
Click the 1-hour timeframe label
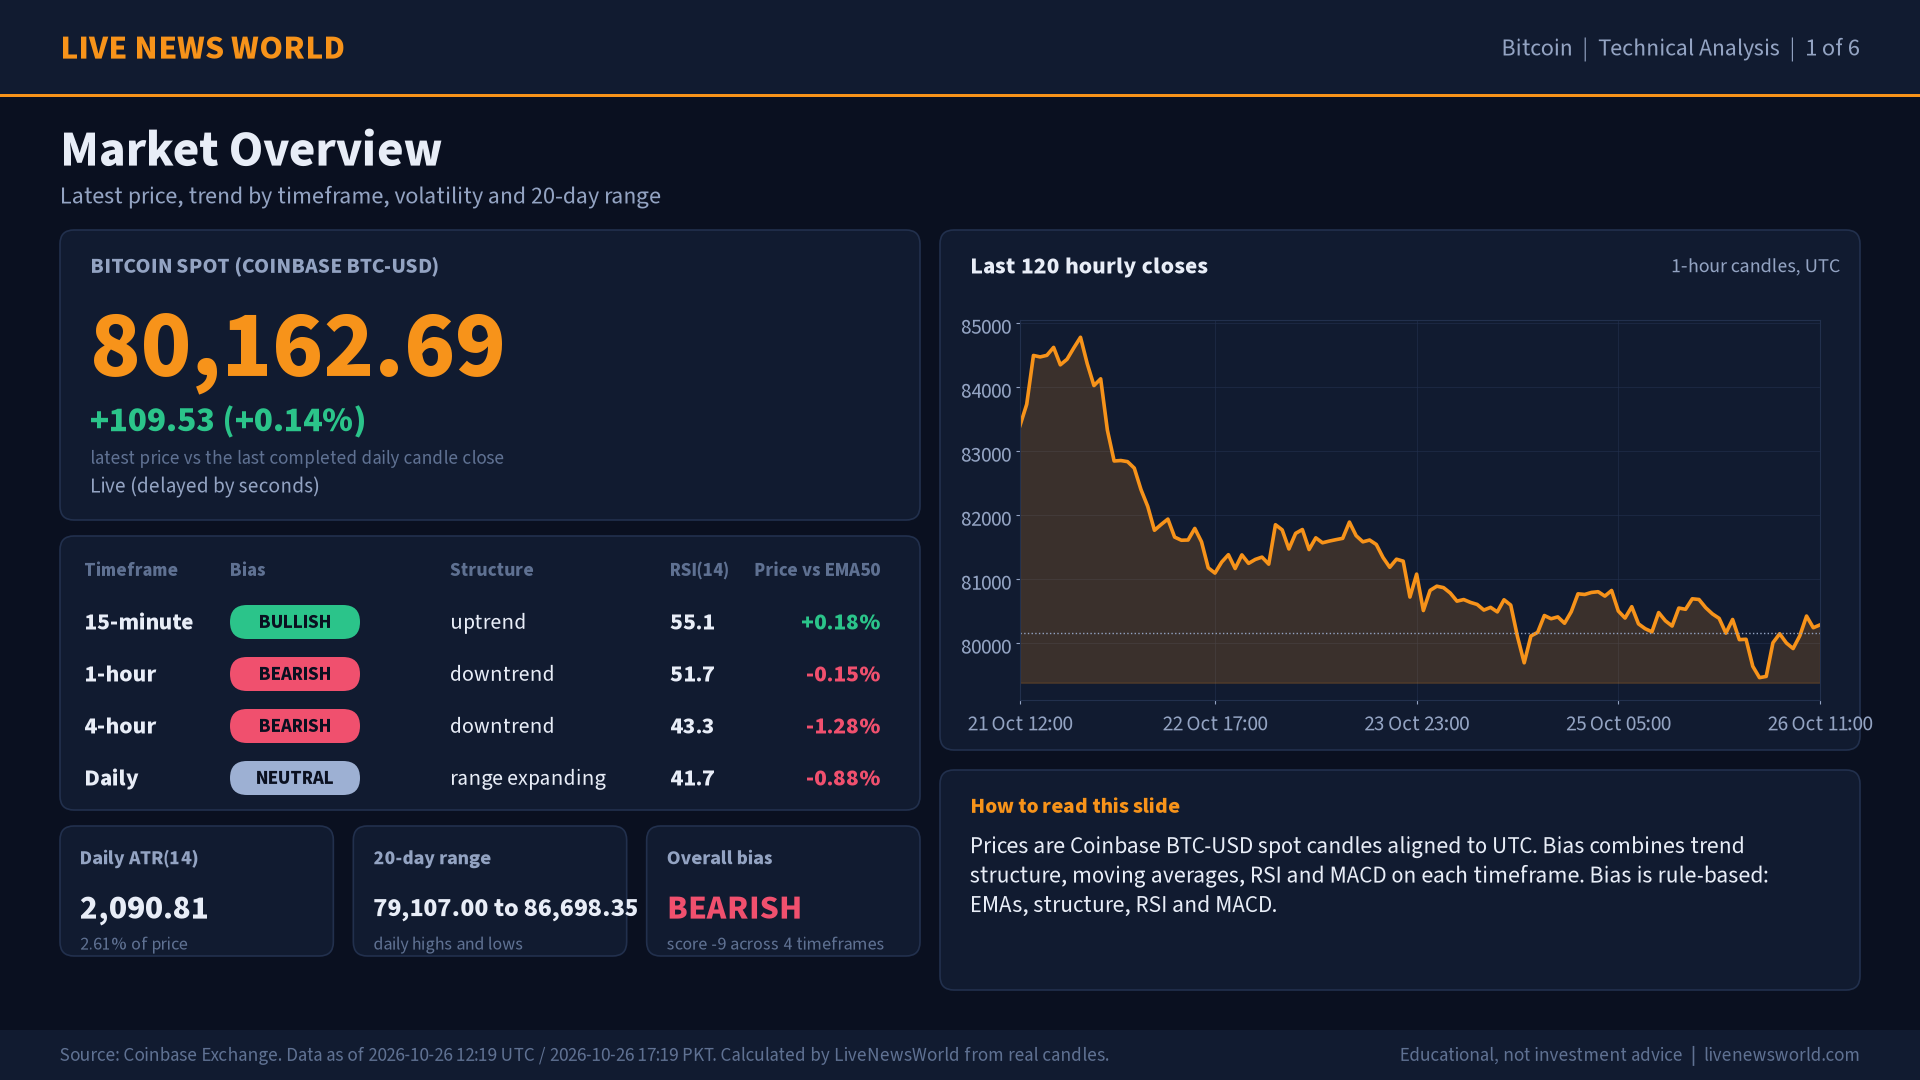point(120,674)
